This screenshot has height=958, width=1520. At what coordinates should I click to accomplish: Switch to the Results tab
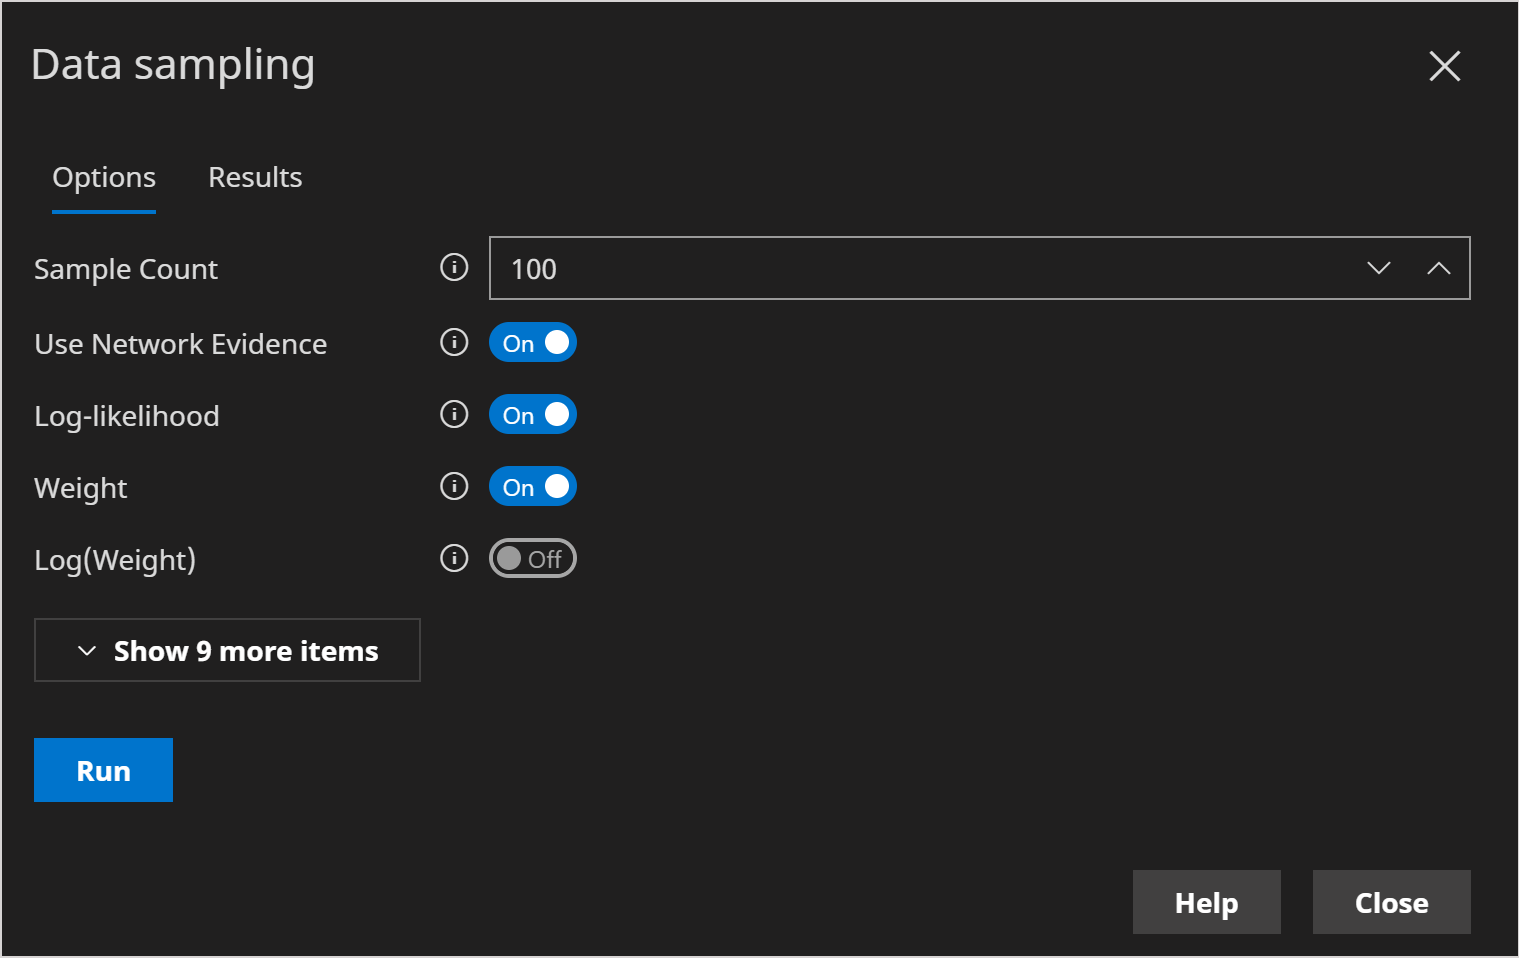[255, 178]
